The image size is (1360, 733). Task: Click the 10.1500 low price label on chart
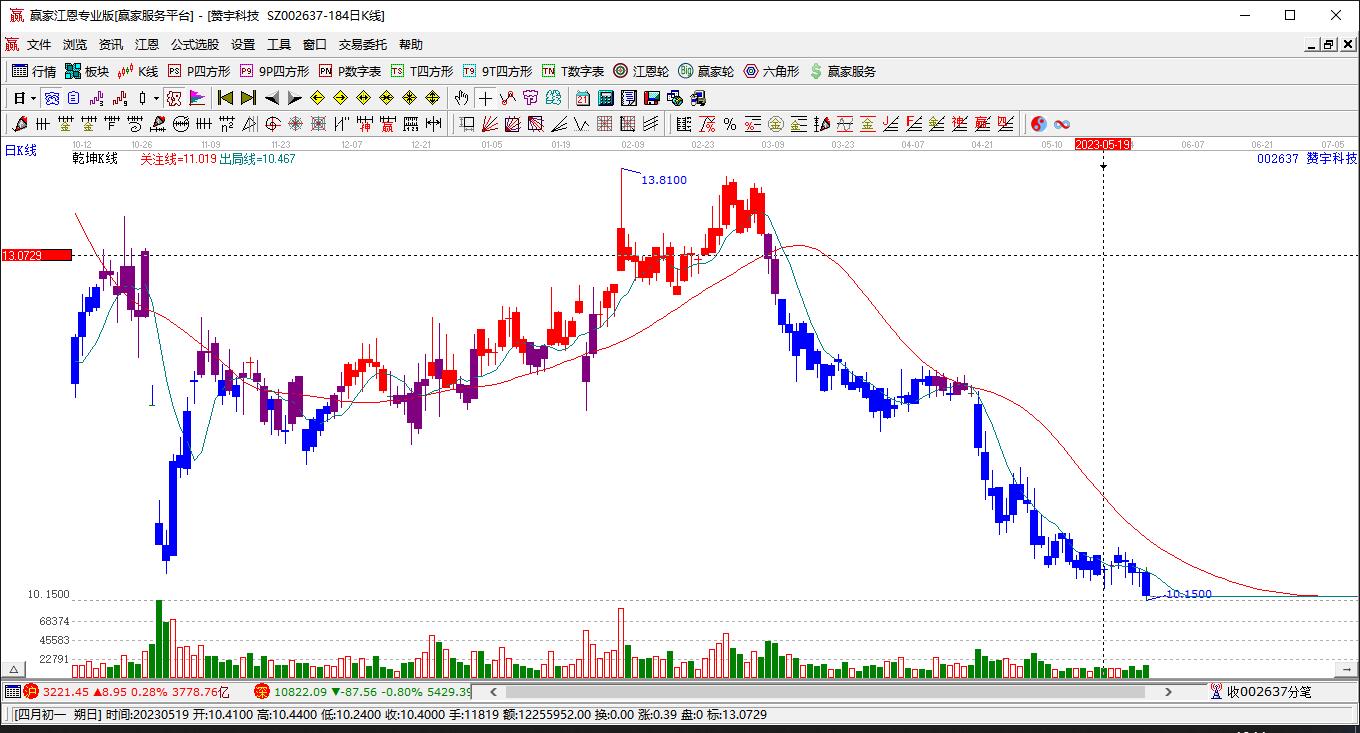click(x=1189, y=594)
